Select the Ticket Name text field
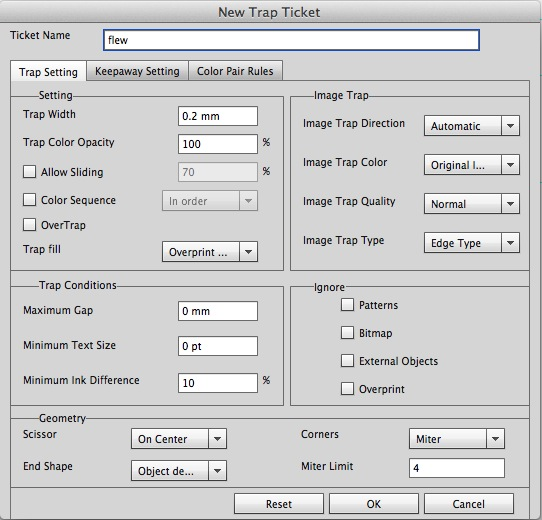 coord(291,40)
